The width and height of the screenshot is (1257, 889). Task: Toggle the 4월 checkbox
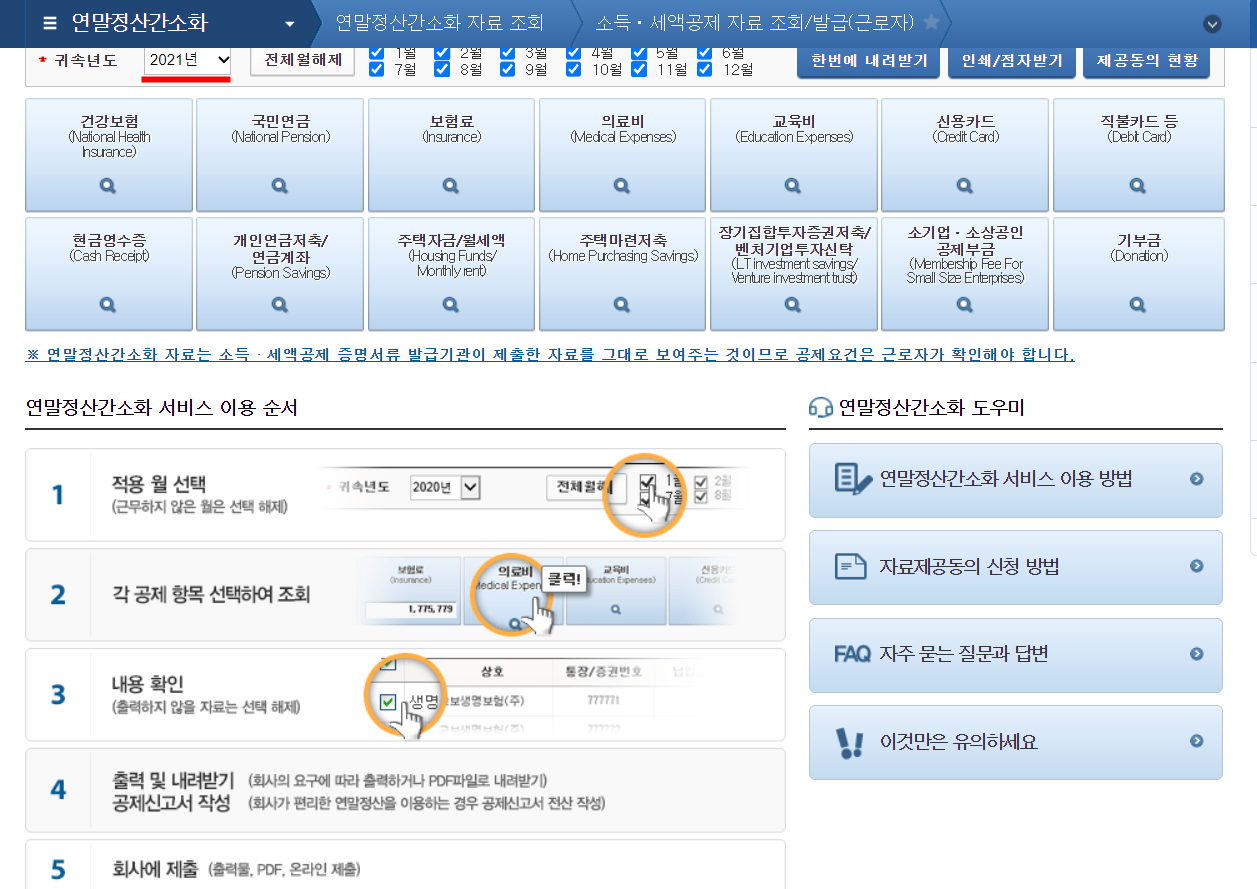574,52
